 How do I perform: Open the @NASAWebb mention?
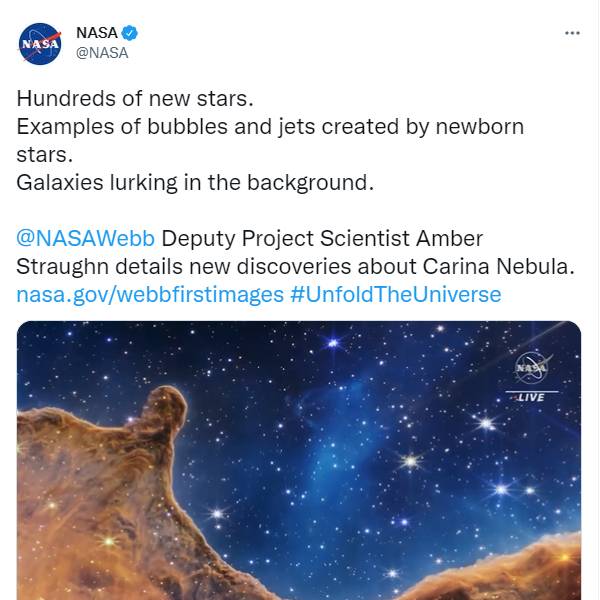[x=86, y=239]
